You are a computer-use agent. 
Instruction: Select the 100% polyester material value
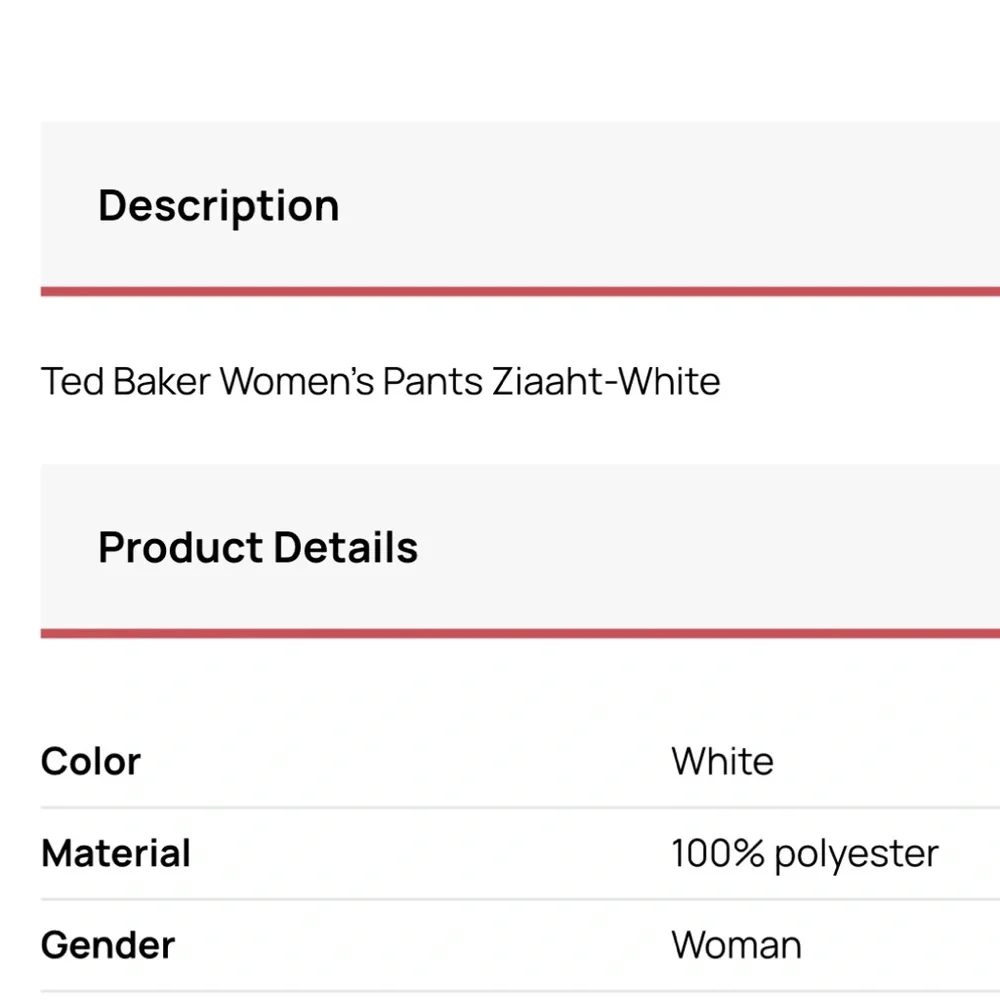[805, 854]
